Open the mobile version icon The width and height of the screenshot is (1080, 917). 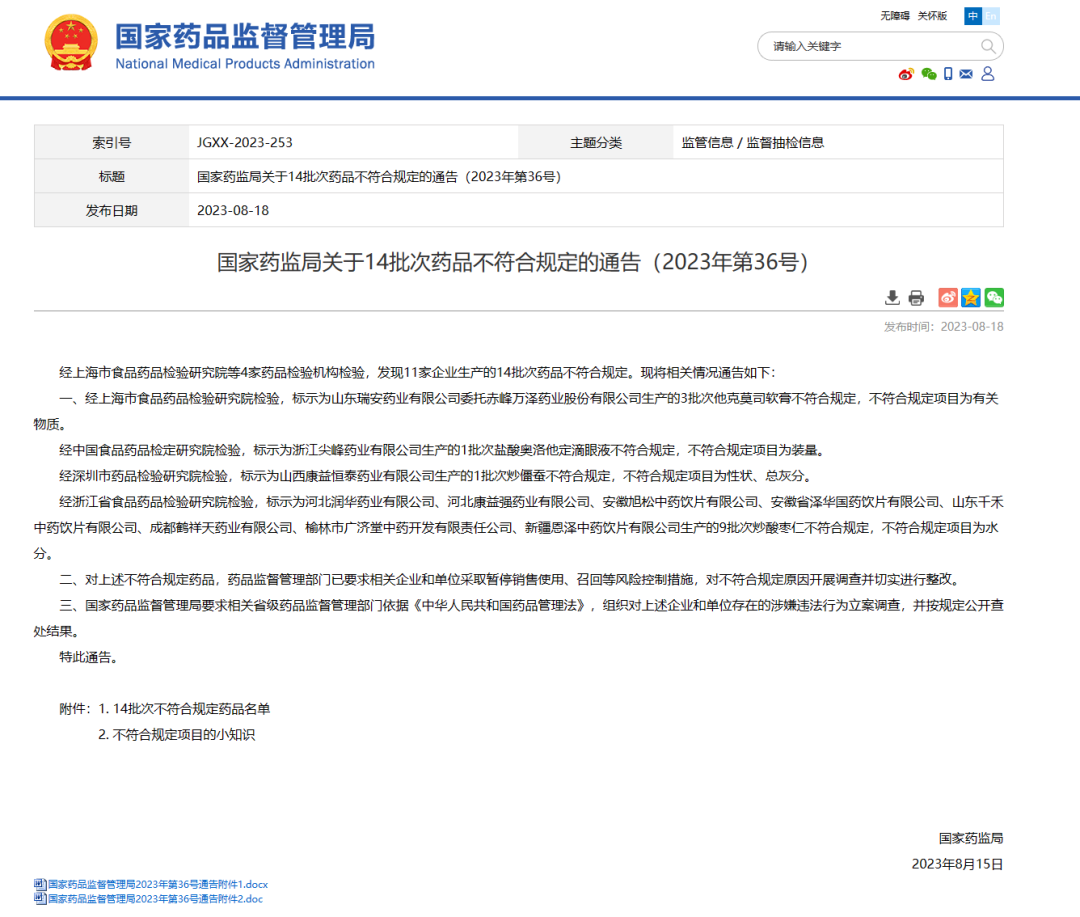point(948,73)
